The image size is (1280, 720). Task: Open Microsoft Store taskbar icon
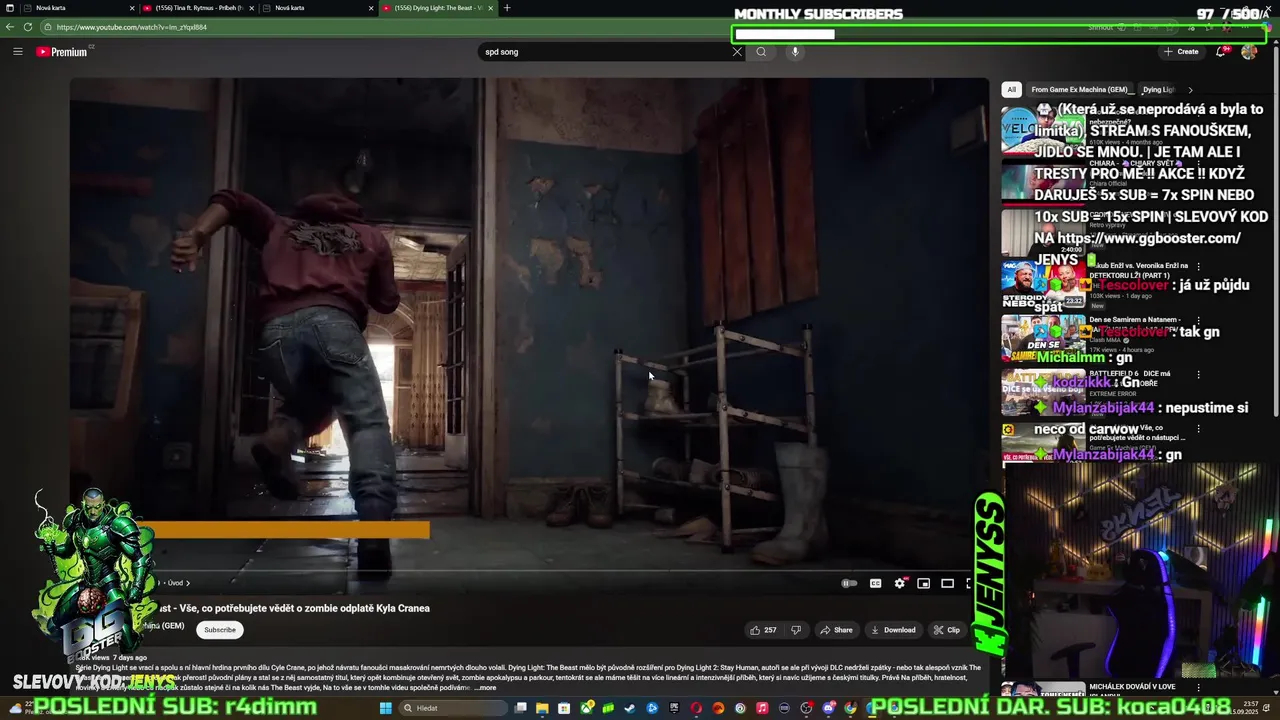click(x=564, y=708)
